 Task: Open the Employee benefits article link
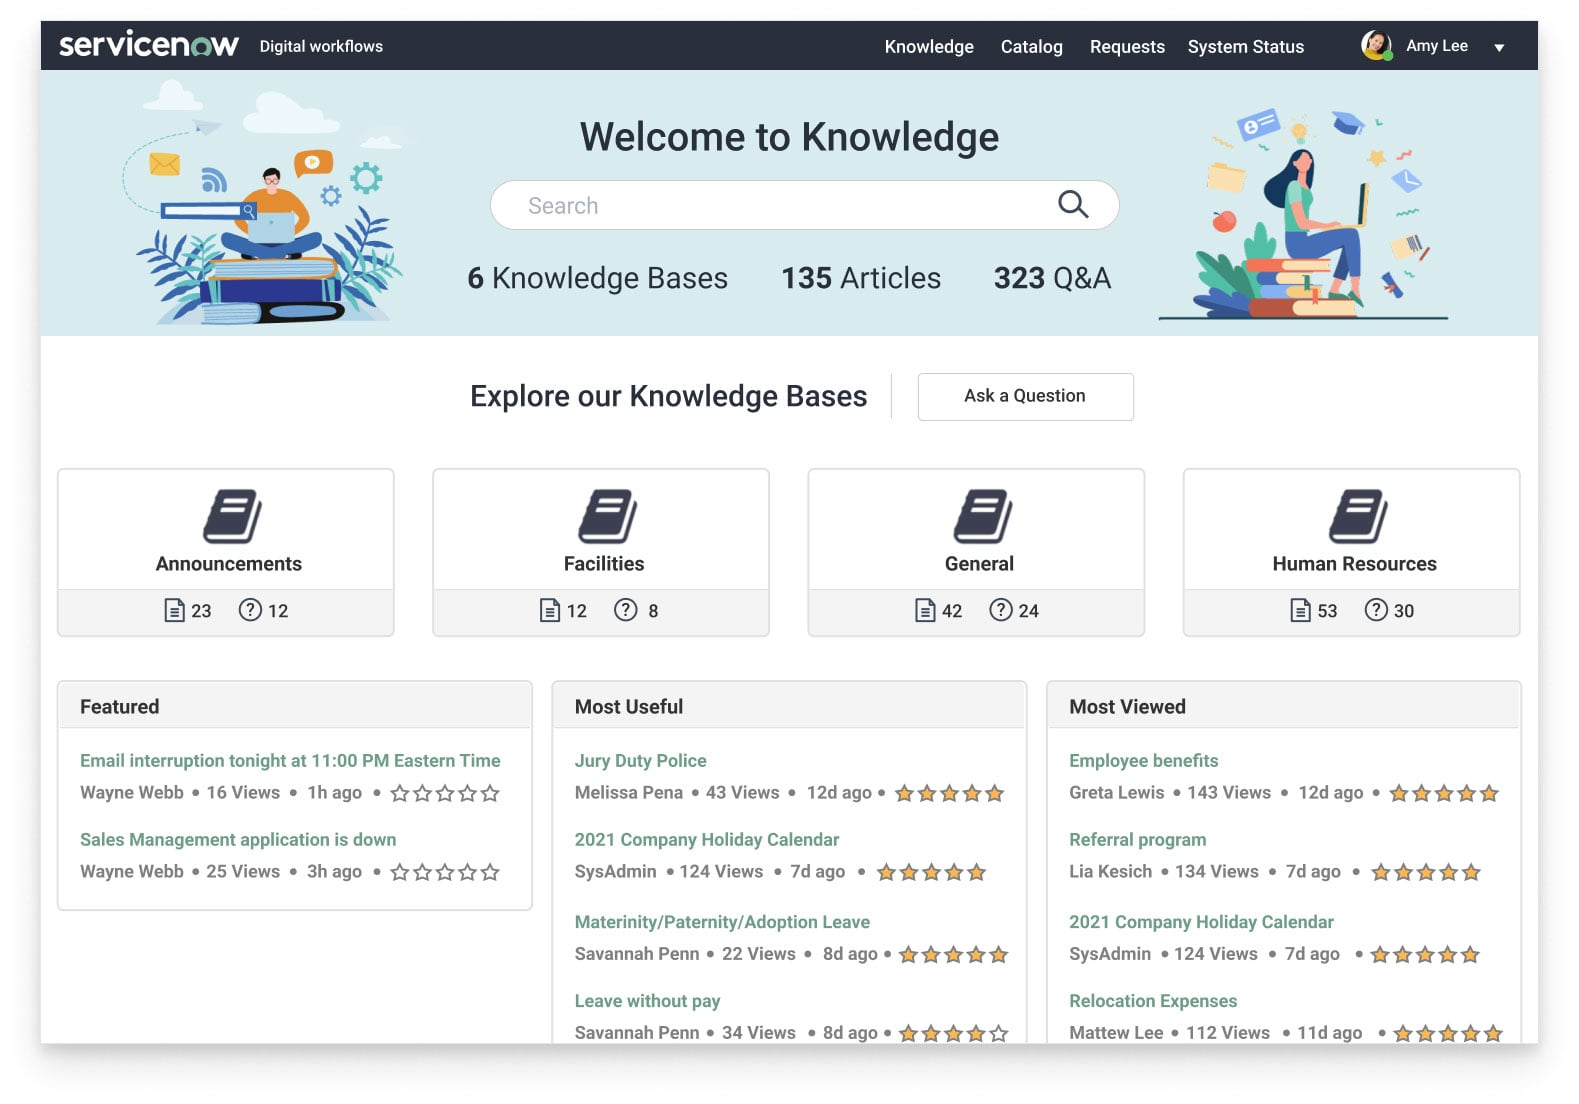click(x=1143, y=761)
